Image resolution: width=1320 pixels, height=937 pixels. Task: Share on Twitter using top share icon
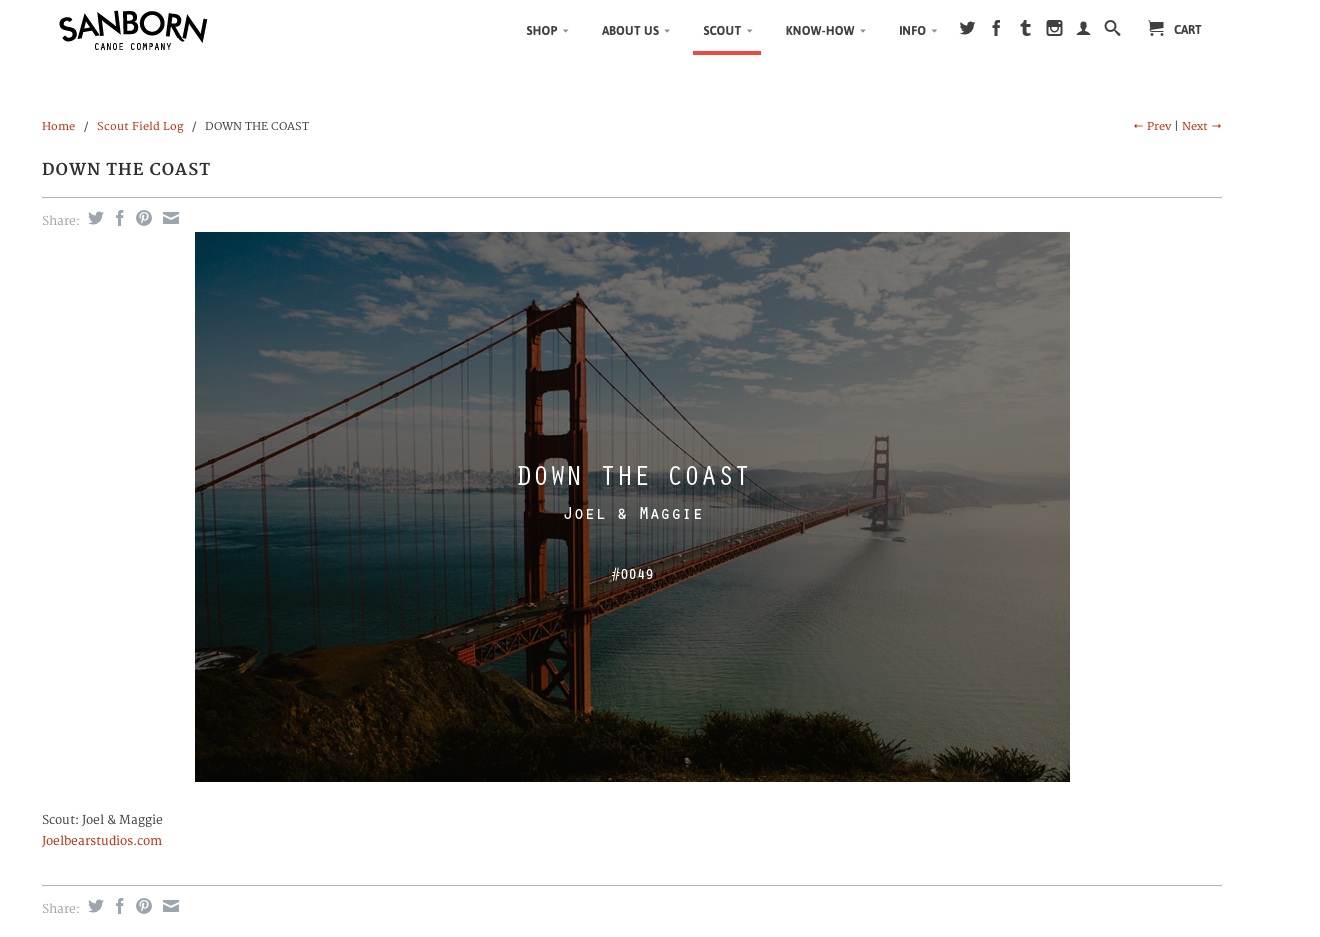tap(96, 218)
